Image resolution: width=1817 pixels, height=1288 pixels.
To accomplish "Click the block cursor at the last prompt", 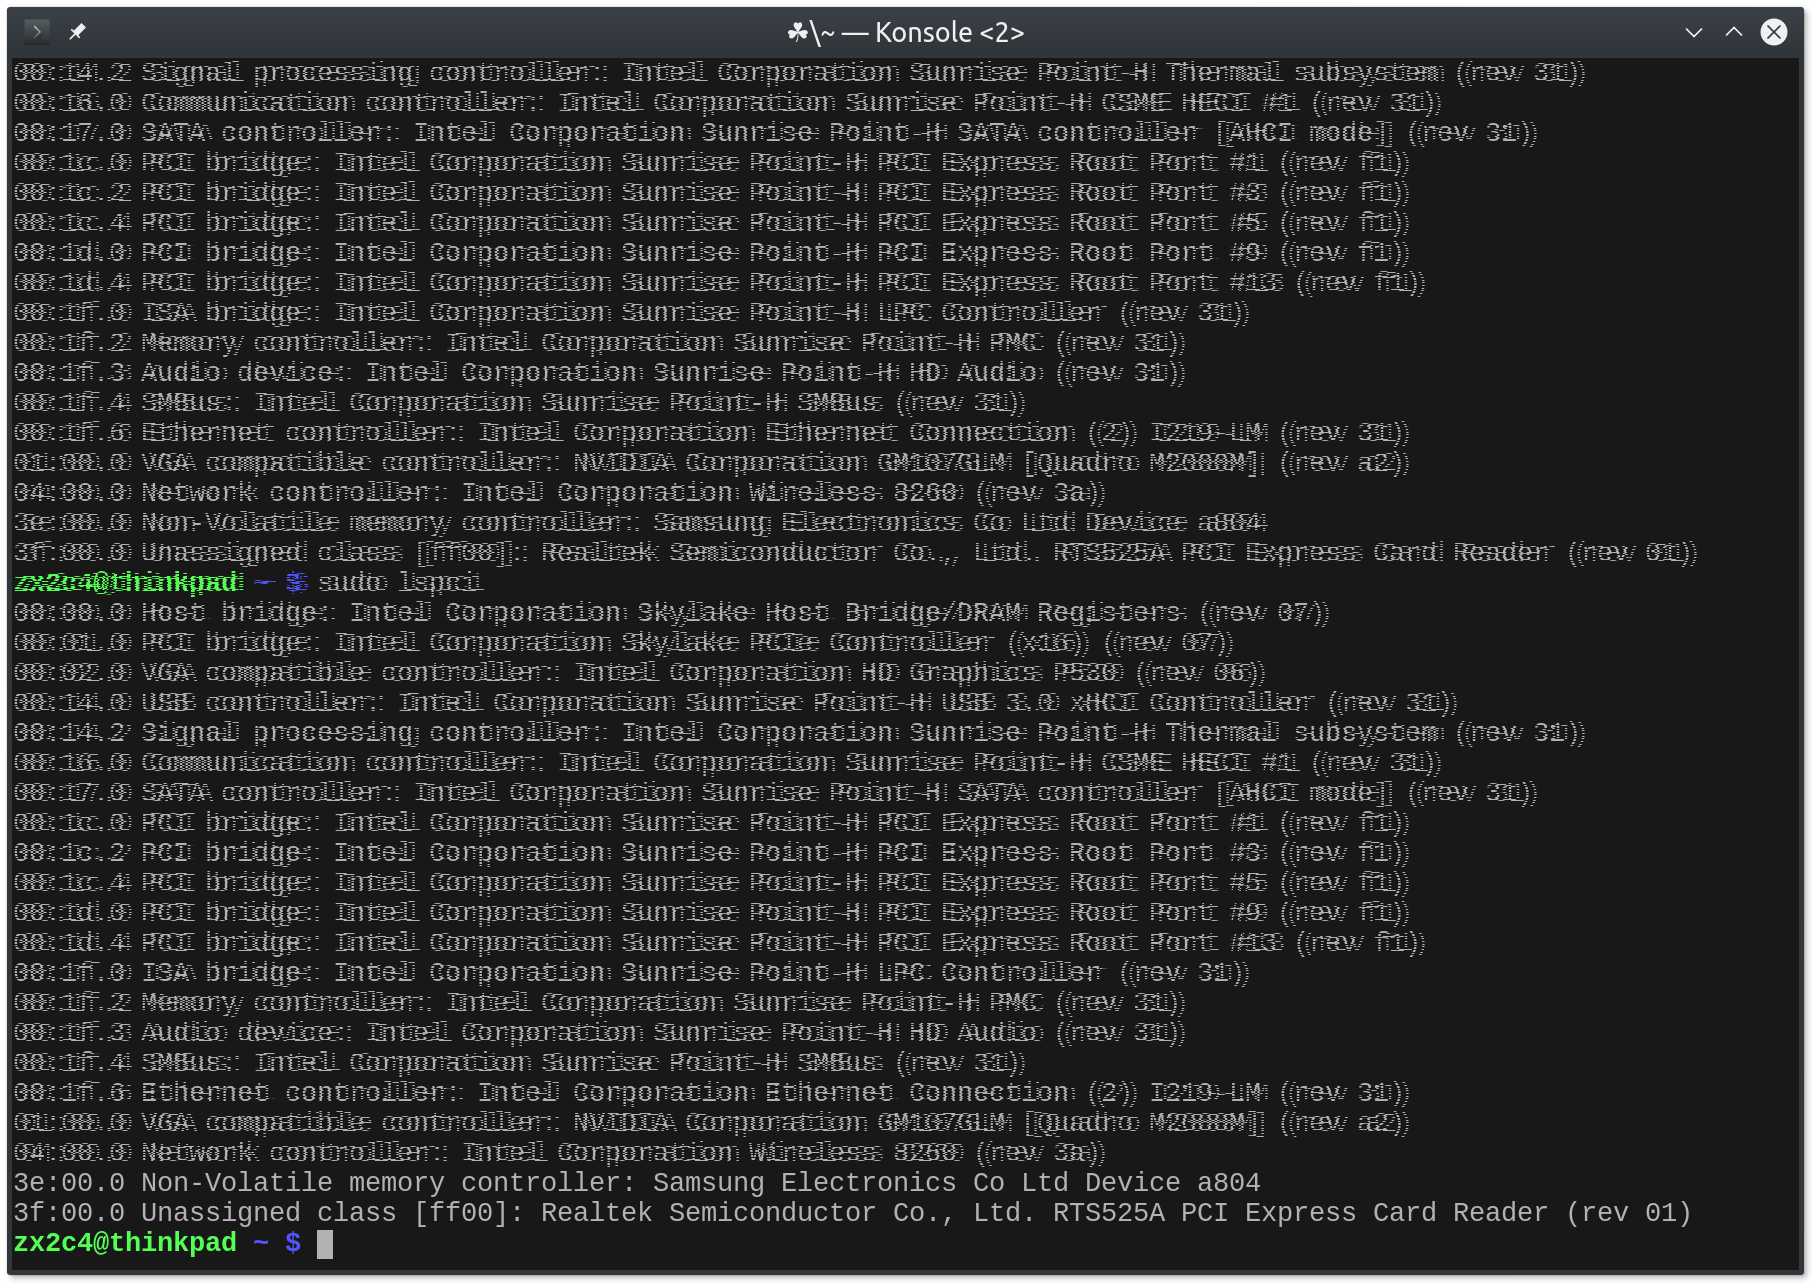I will click(325, 1244).
